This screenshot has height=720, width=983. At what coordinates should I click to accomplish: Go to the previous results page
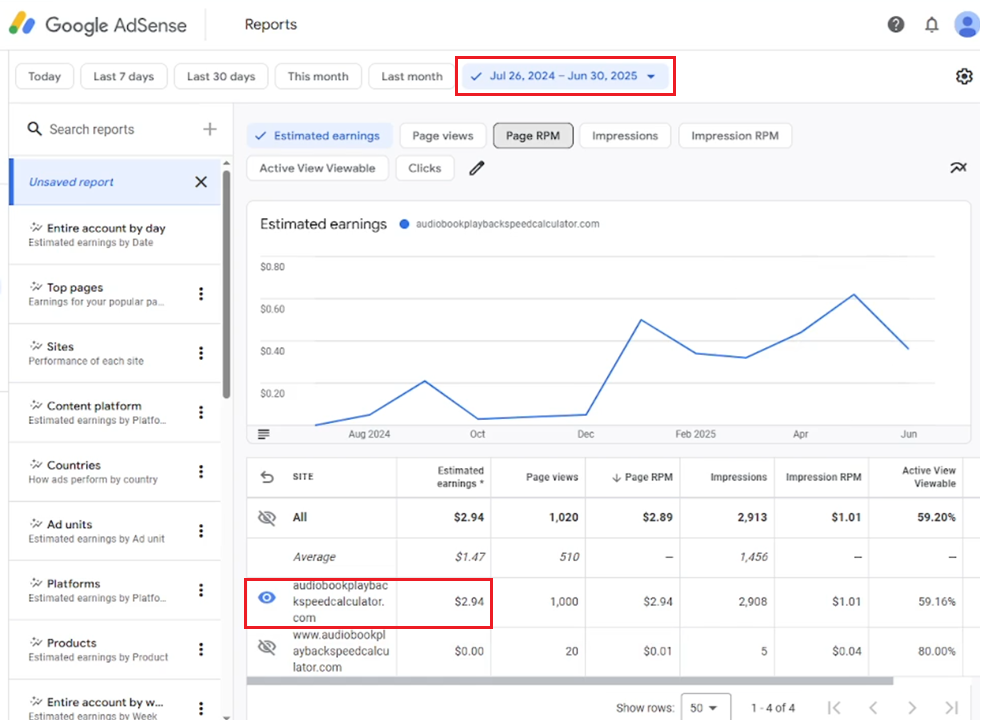coord(873,708)
